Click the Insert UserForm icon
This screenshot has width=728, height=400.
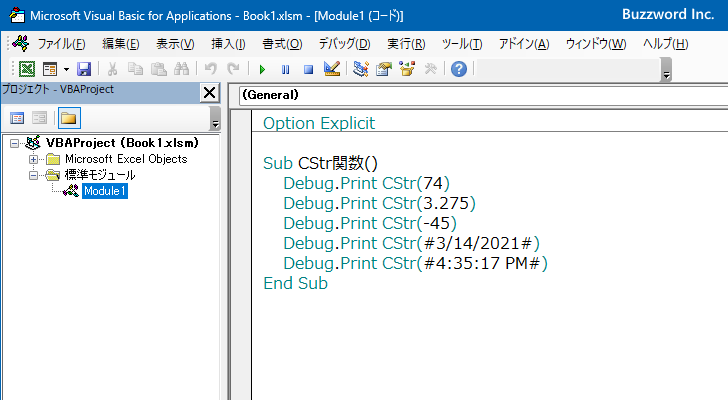click(x=50, y=69)
